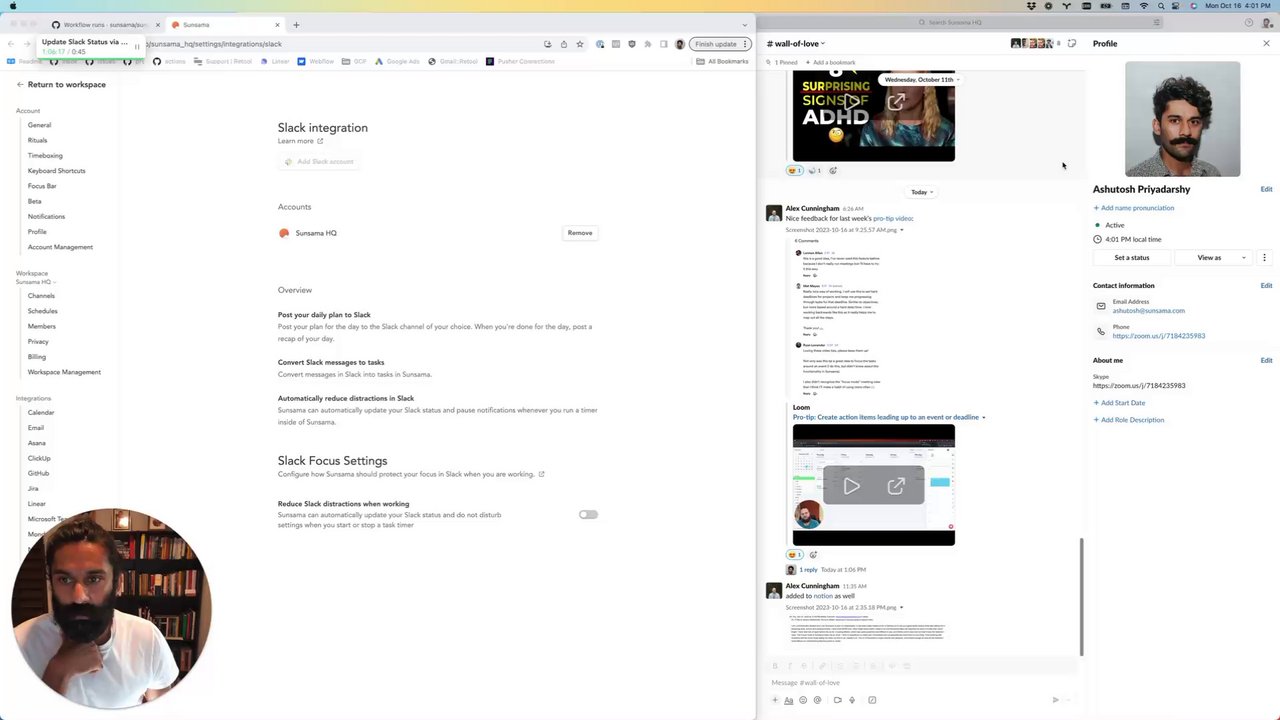This screenshot has height=720, width=1280.
Task: Open ClickUp integration settings
Action: click(x=39, y=458)
